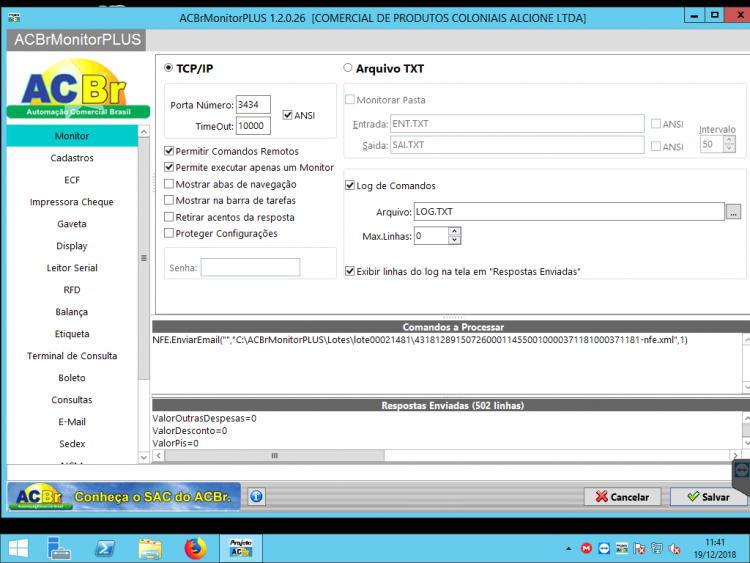The image size is (750, 563).
Task: Open the TeamViewer side panel handle
Action: [741, 470]
